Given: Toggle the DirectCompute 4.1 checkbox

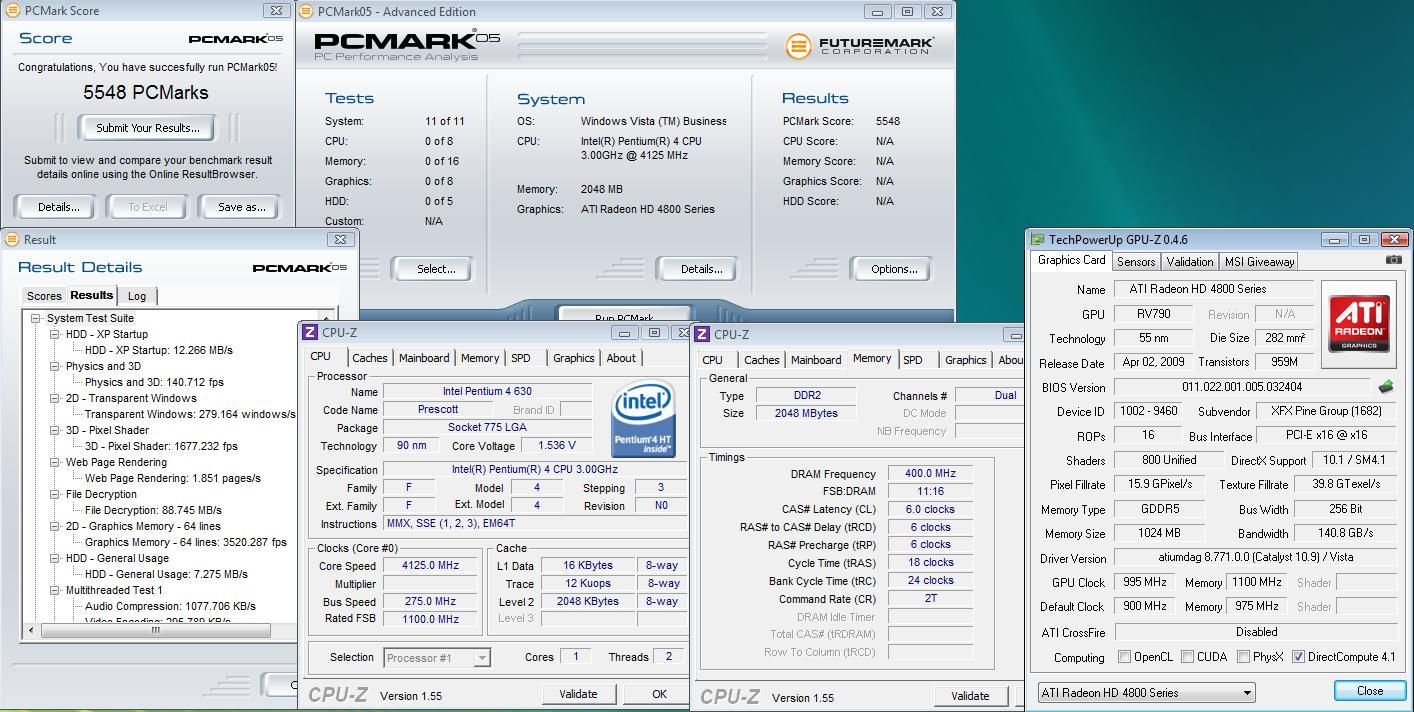Looking at the screenshot, I should point(1298,657).
